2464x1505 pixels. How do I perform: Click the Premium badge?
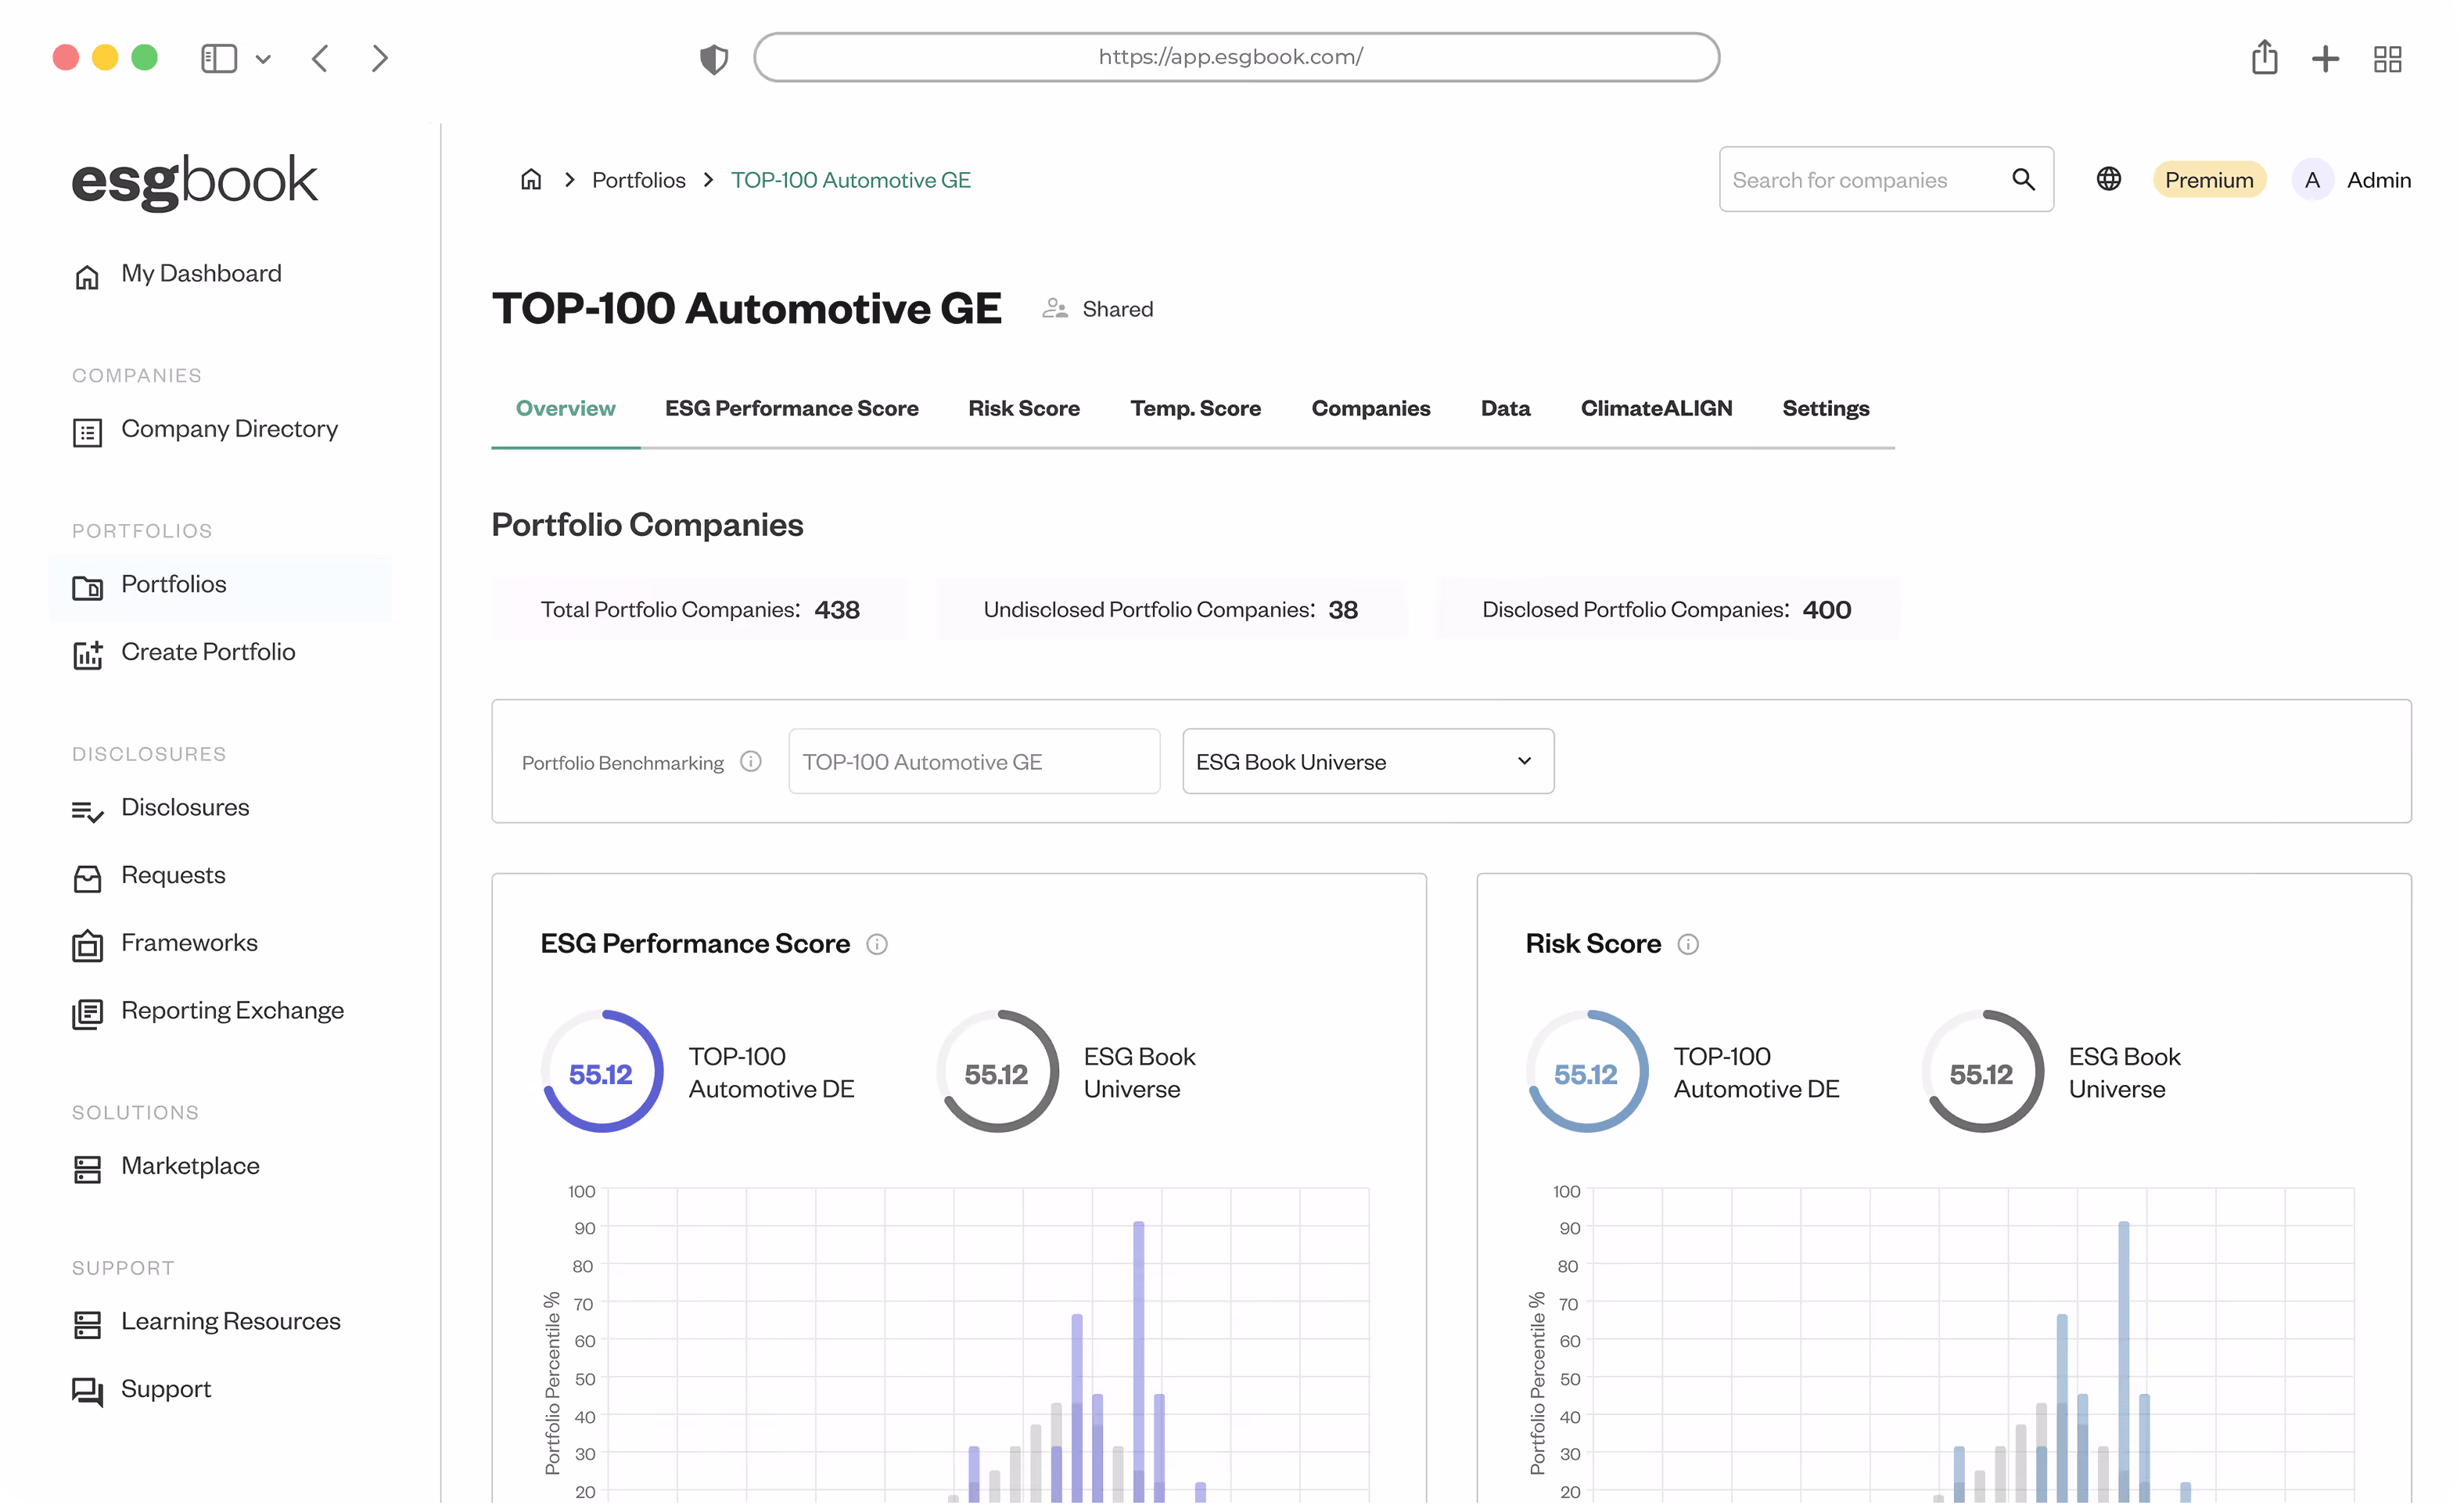click(x=2208, y=180)
